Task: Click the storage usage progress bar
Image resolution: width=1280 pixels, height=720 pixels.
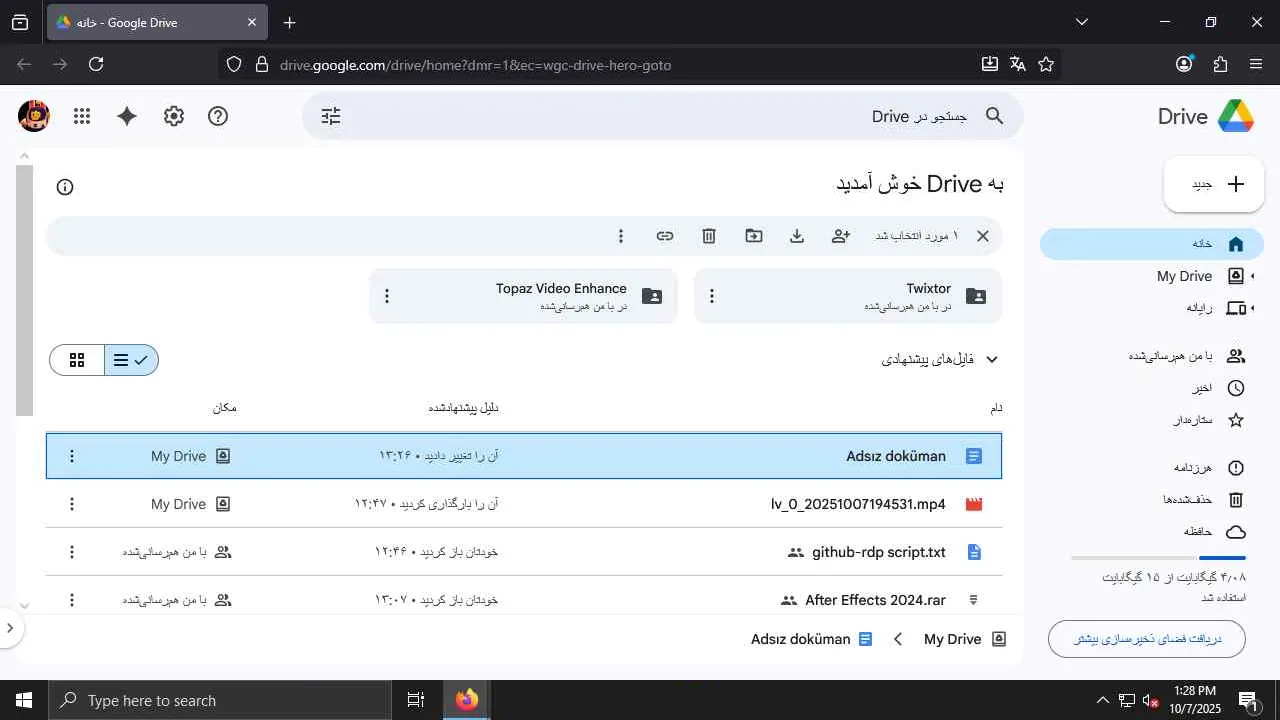Action: coord(1158,557)
